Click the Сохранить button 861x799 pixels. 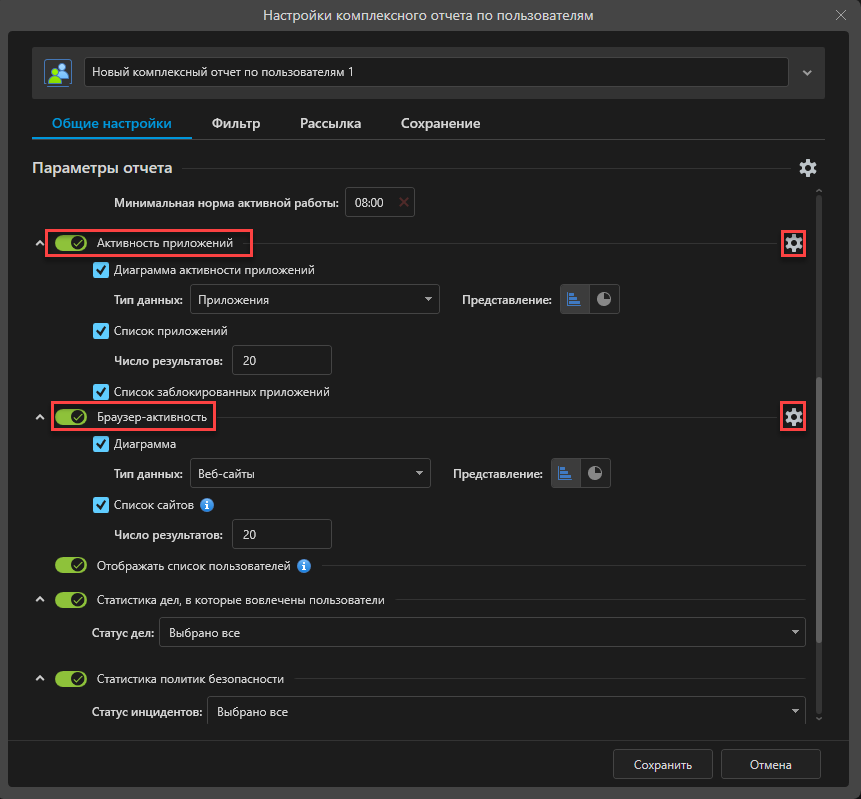click(x=662, y=765)
